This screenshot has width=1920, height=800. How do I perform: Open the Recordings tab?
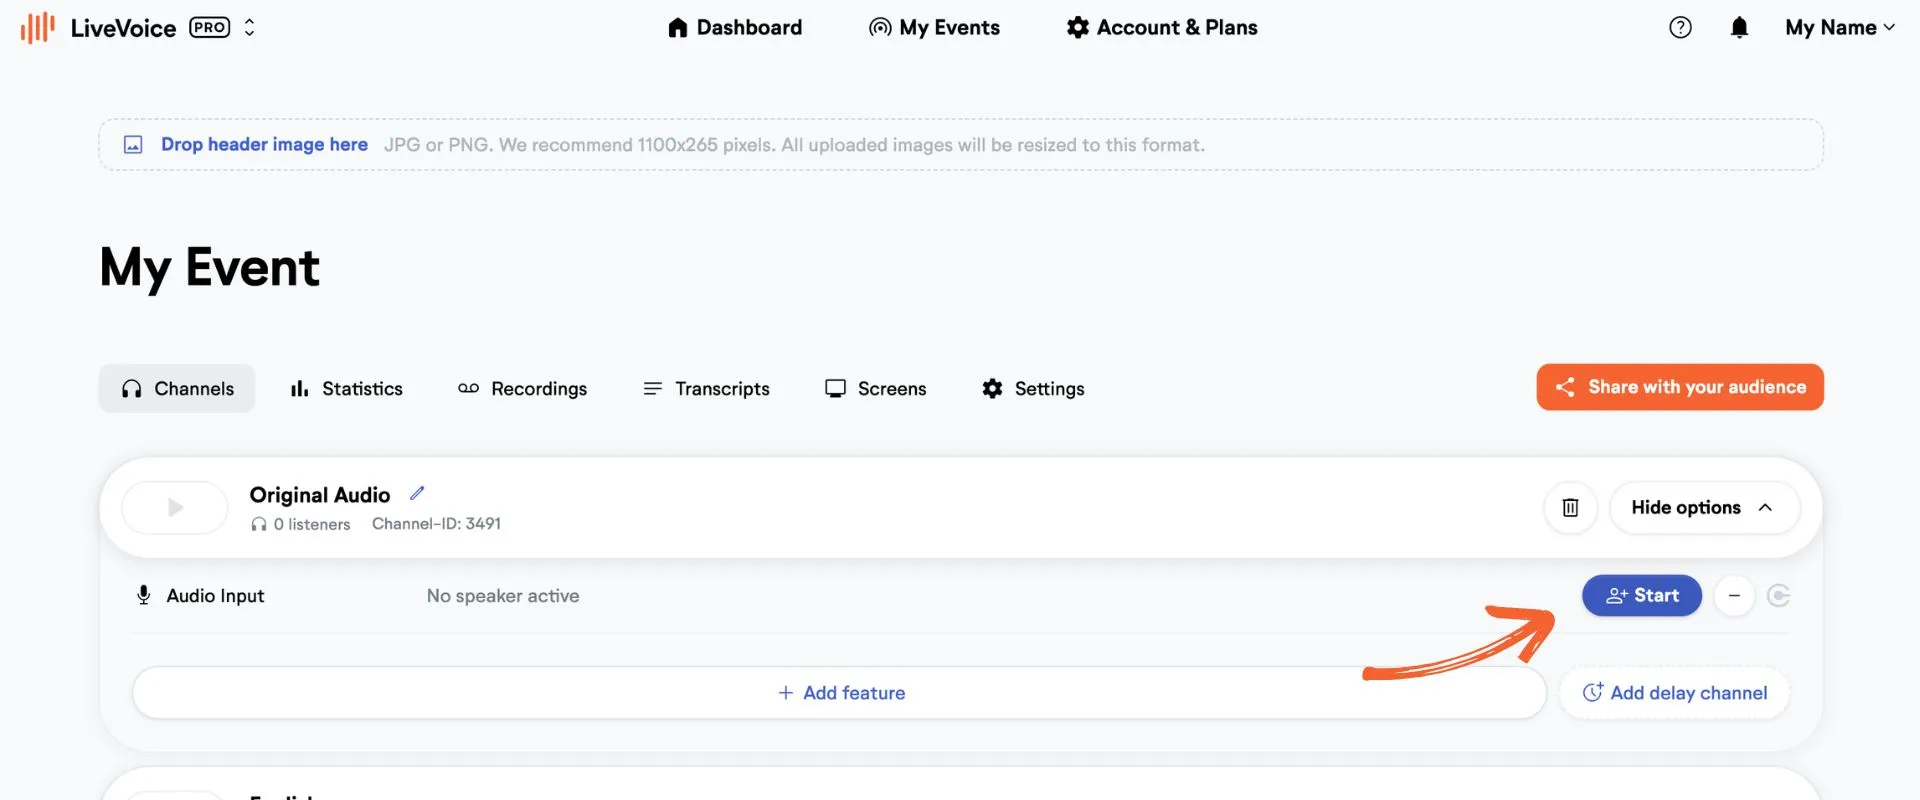[522, 389]
